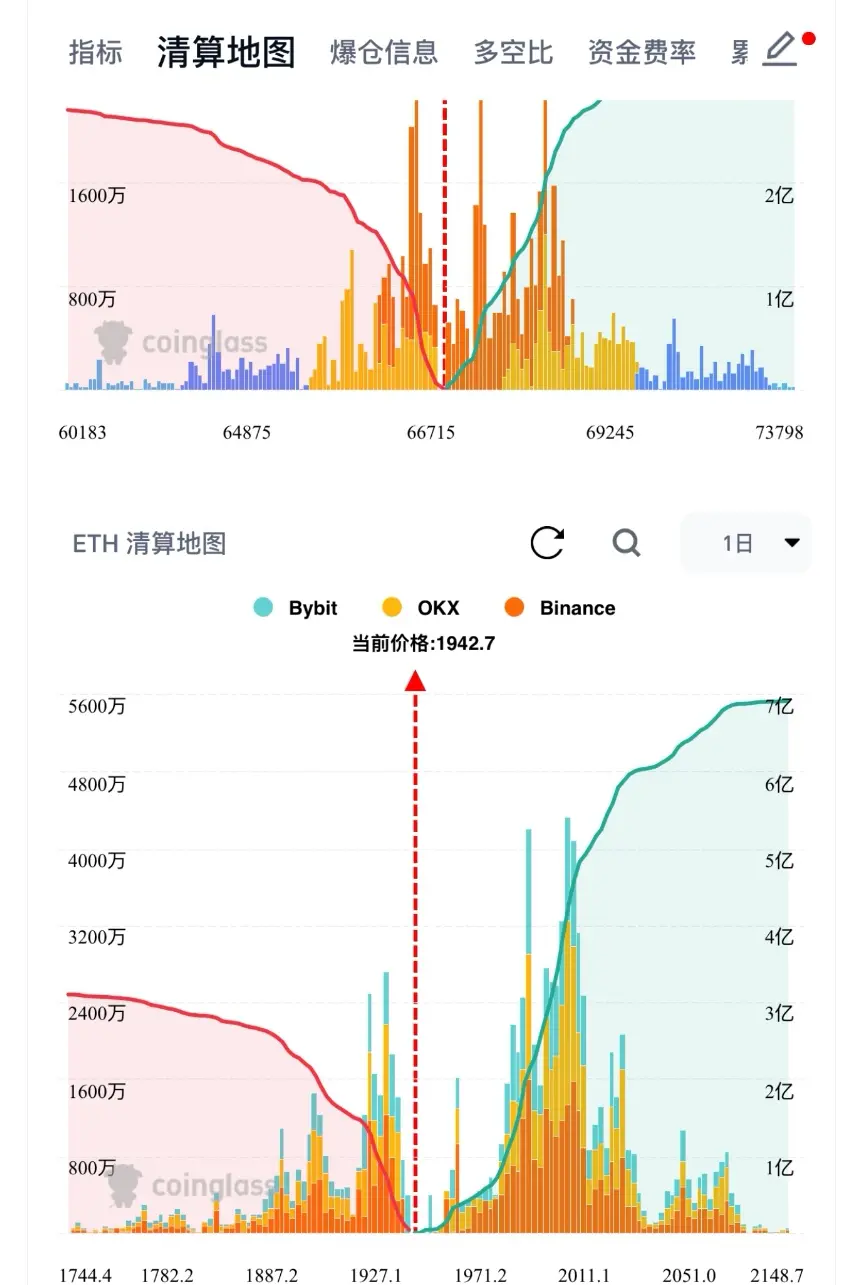This screenshot has width=843, height=1285.
Task: Click the 2400万 y-axis label
Action: pyautogui.click(x=97, y=1013)
